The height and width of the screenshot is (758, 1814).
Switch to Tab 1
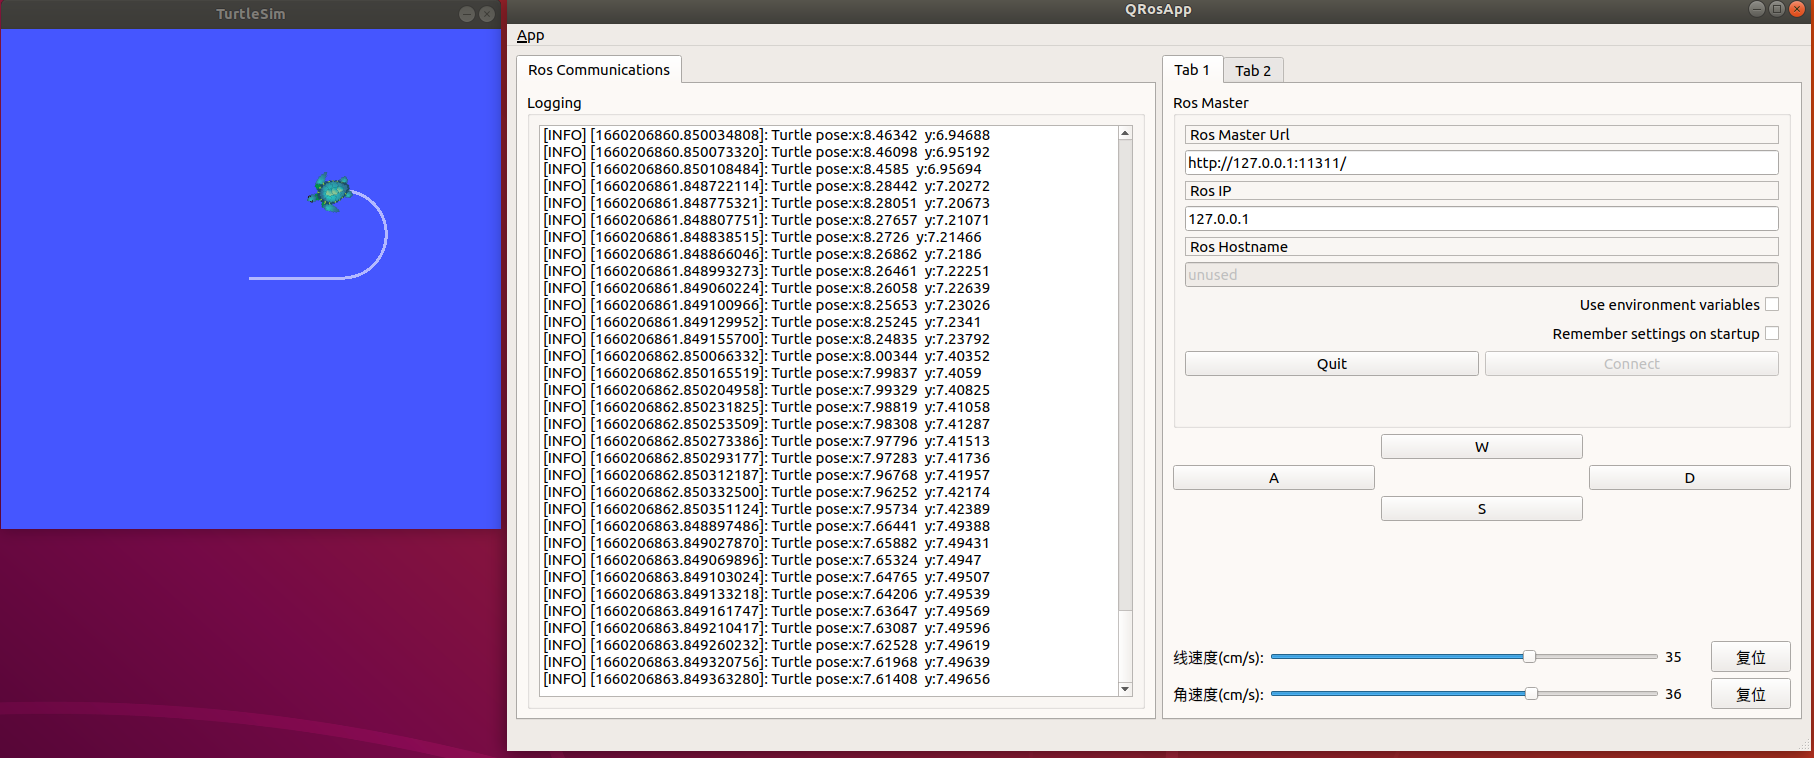(1191, 70)
